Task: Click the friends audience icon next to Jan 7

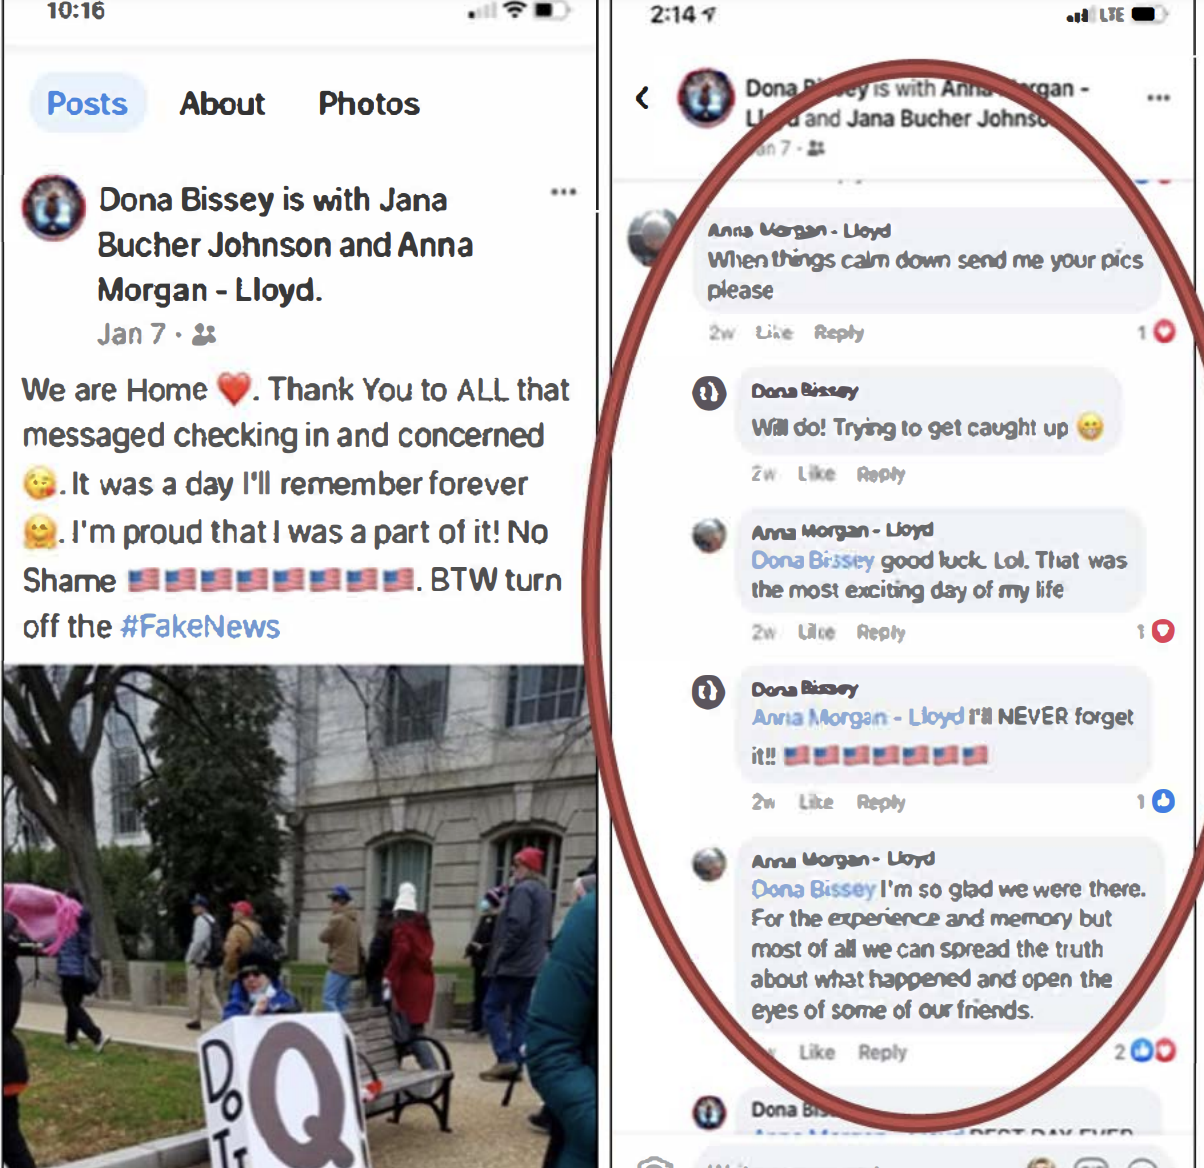Action: pos(204,334)
